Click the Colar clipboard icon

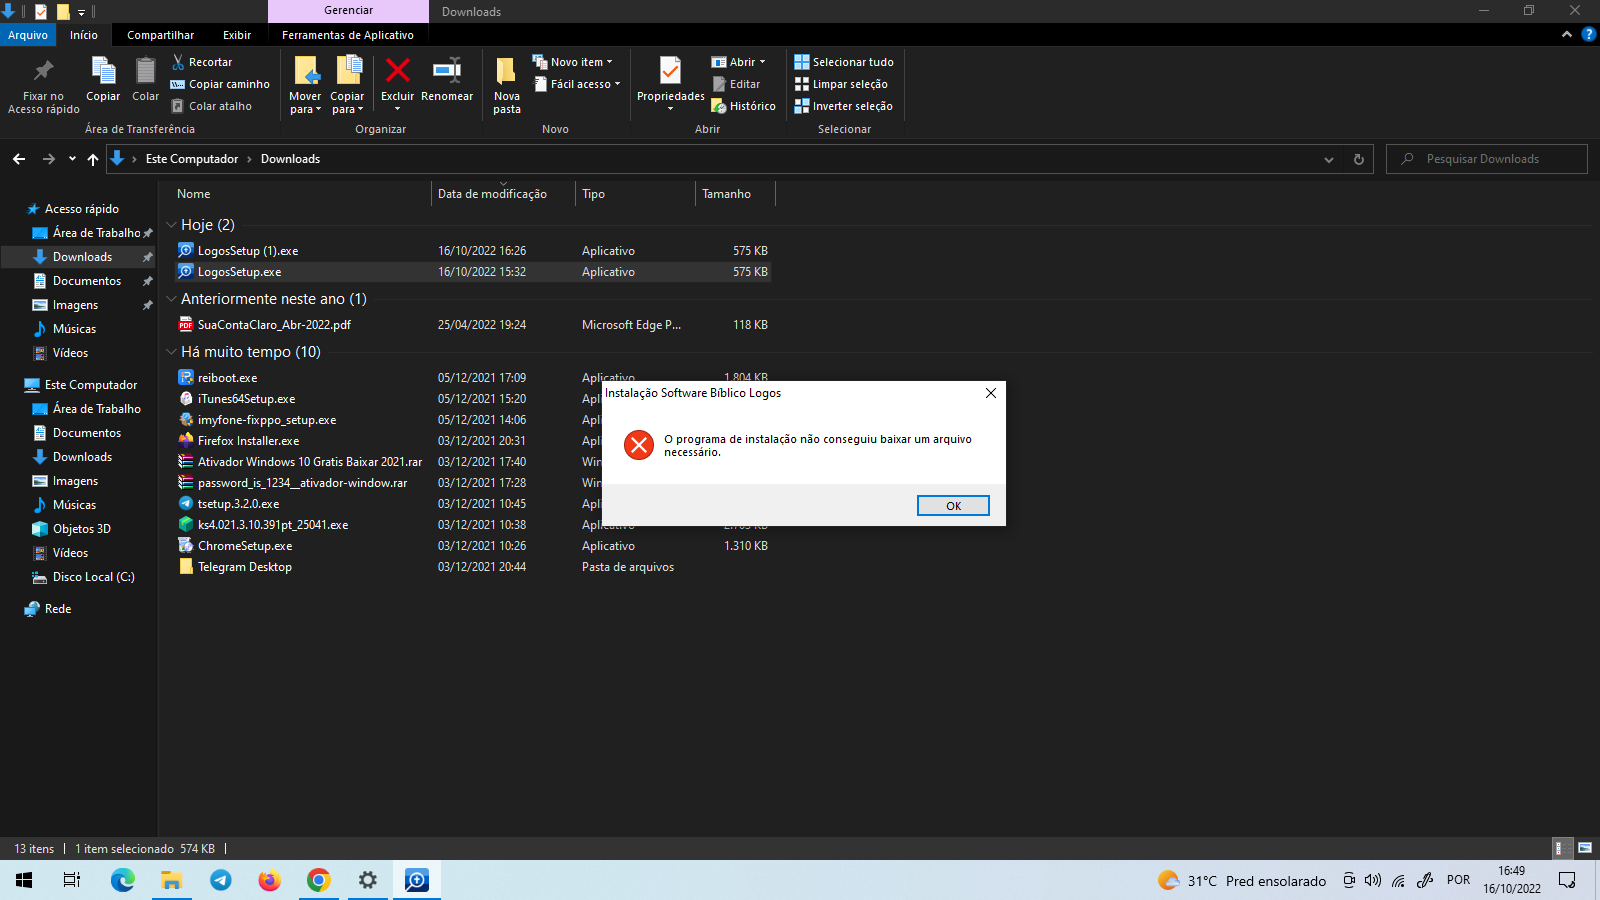(x=146, y=71)
